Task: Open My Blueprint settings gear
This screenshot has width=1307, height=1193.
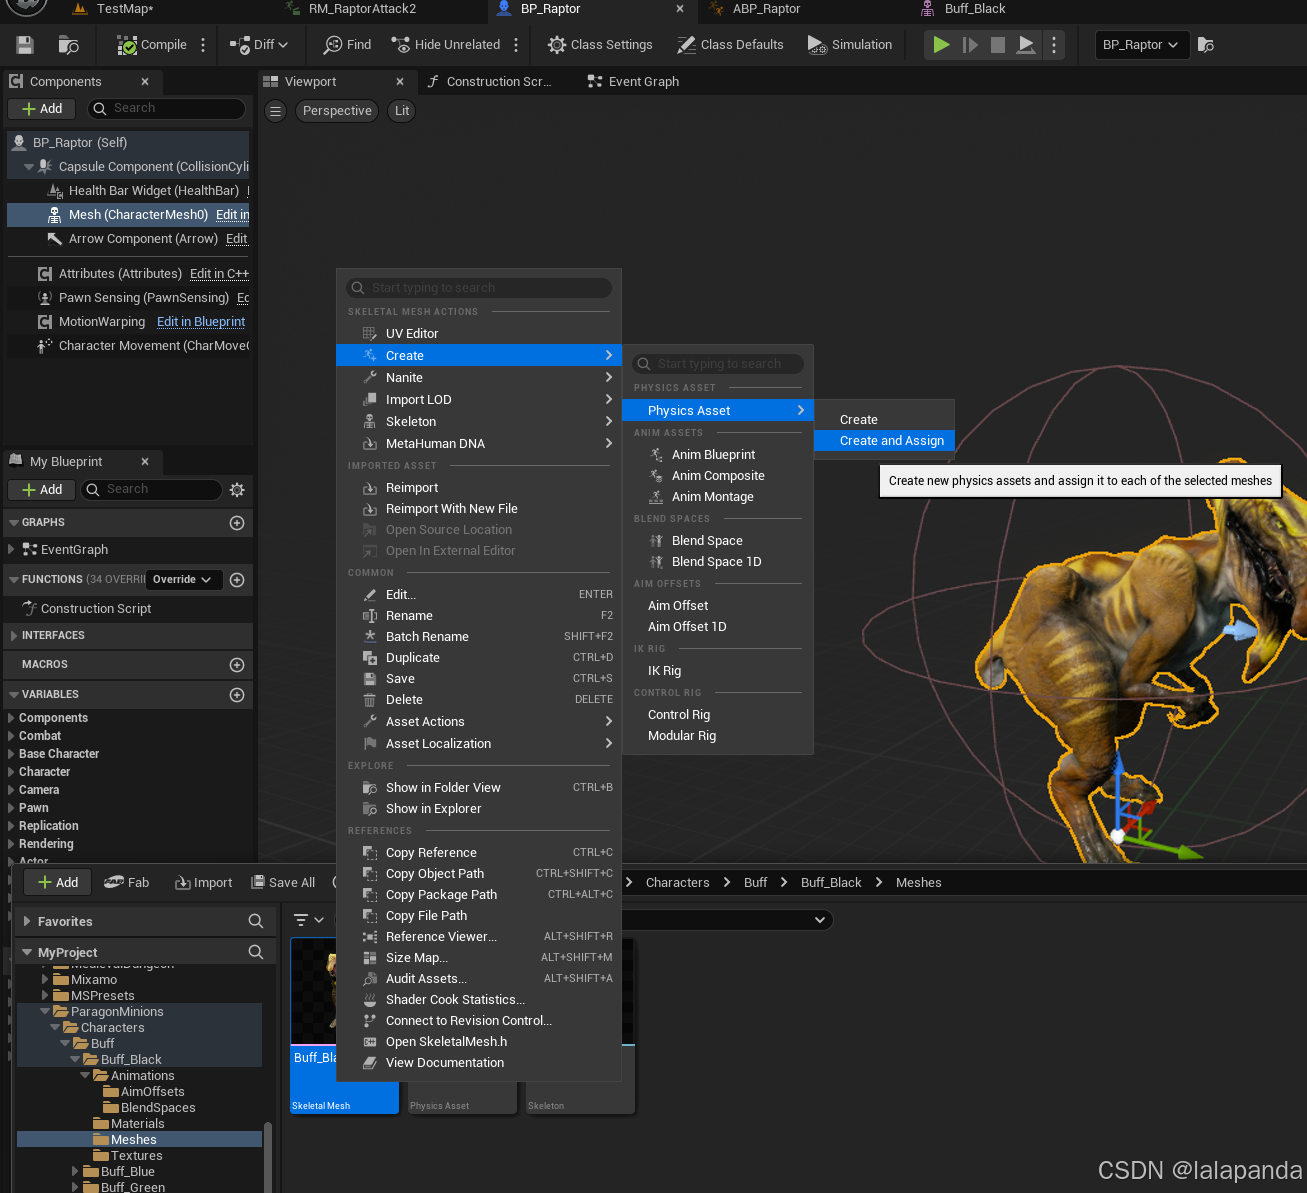Action: (x=237, y=490)
